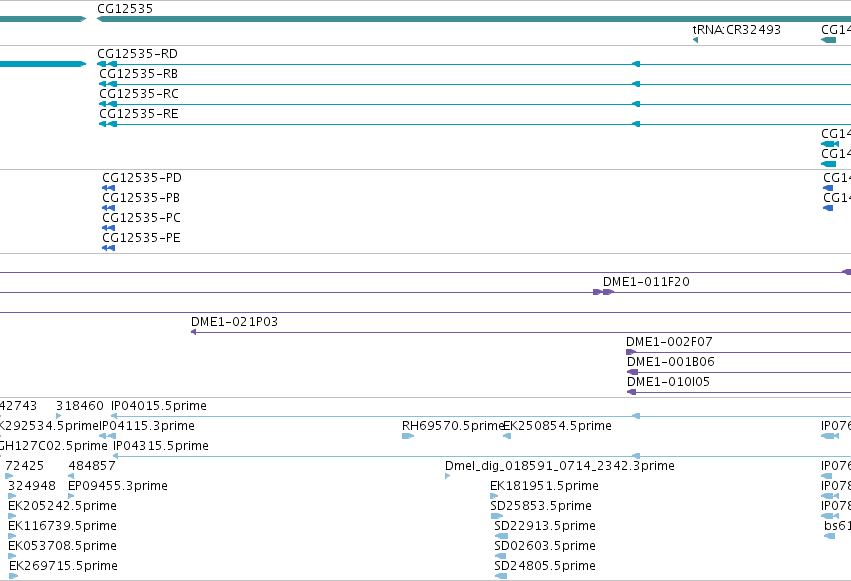Click the 324948 feature label
Viewport: 851px width, 581px height.
coord(31,487)
